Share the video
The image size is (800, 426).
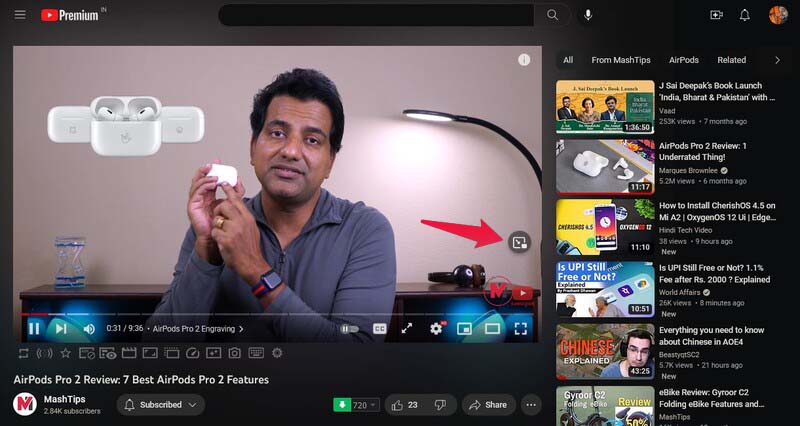click(488, 405)
